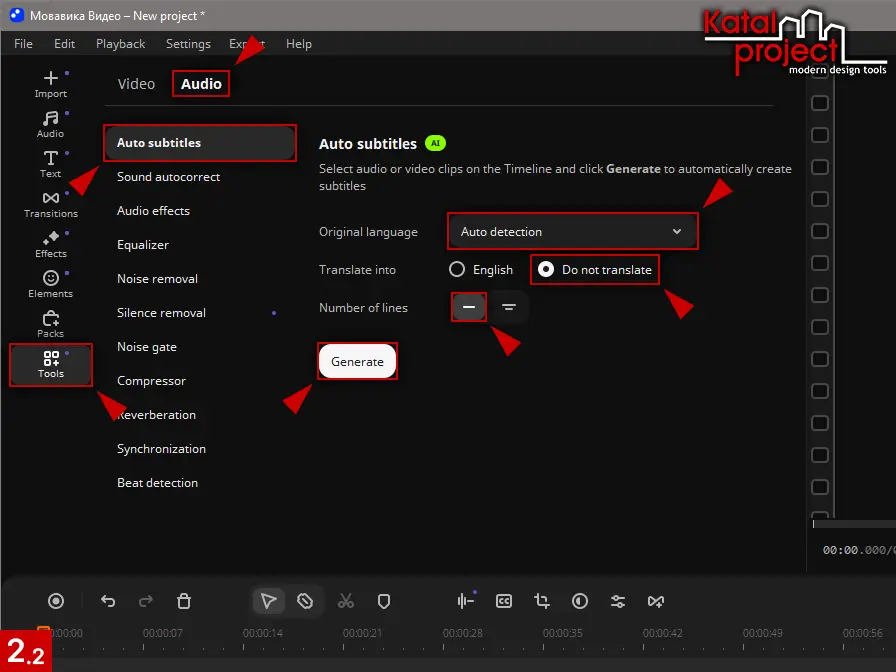Open the Settings menu

click(188, 44)
